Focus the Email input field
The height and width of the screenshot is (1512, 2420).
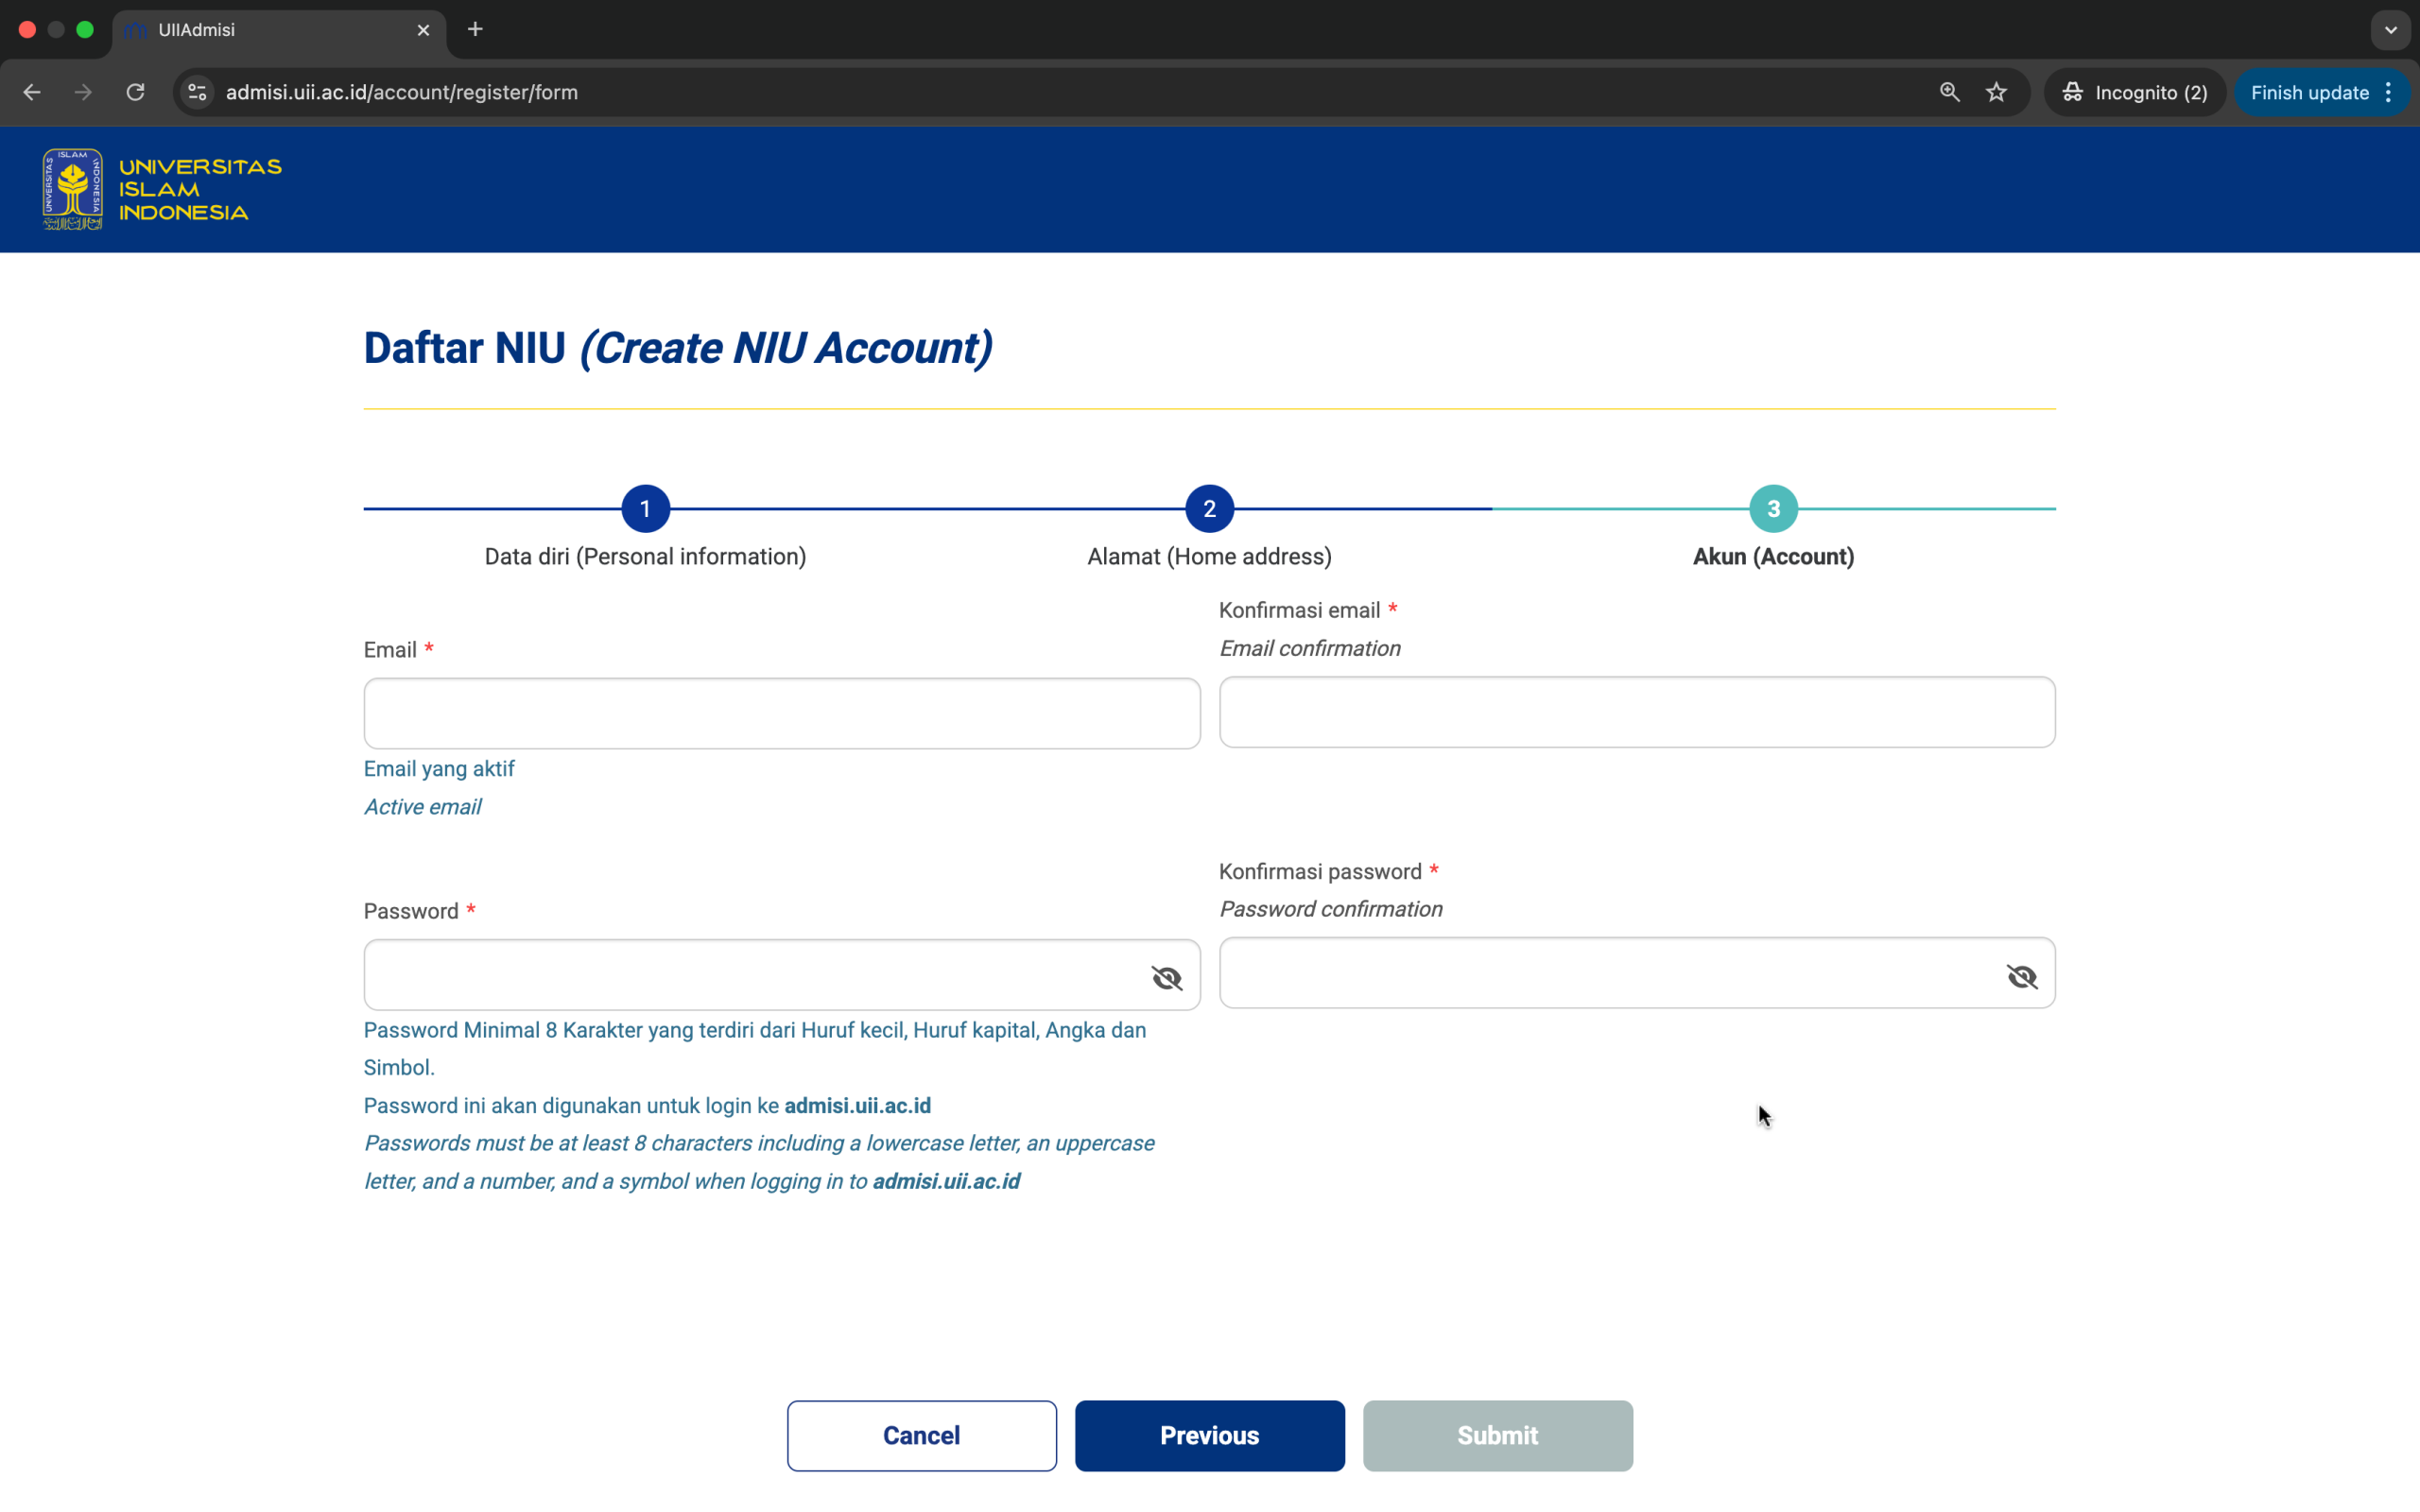[x=781, y=713]
